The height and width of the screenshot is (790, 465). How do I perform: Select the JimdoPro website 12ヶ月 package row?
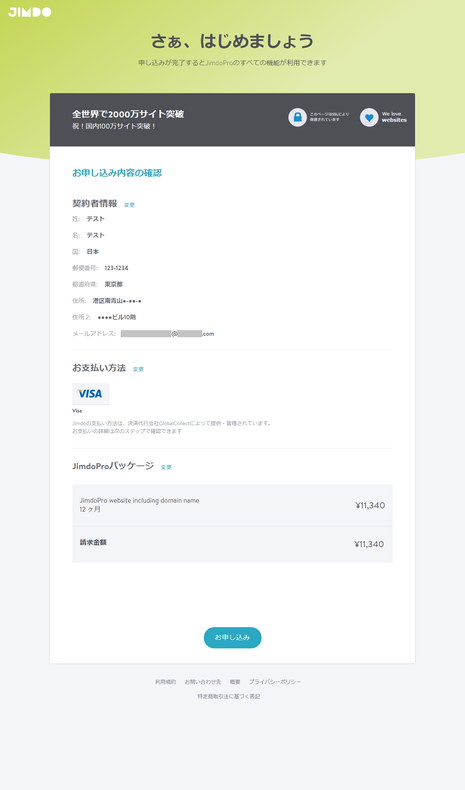(232, 505)
